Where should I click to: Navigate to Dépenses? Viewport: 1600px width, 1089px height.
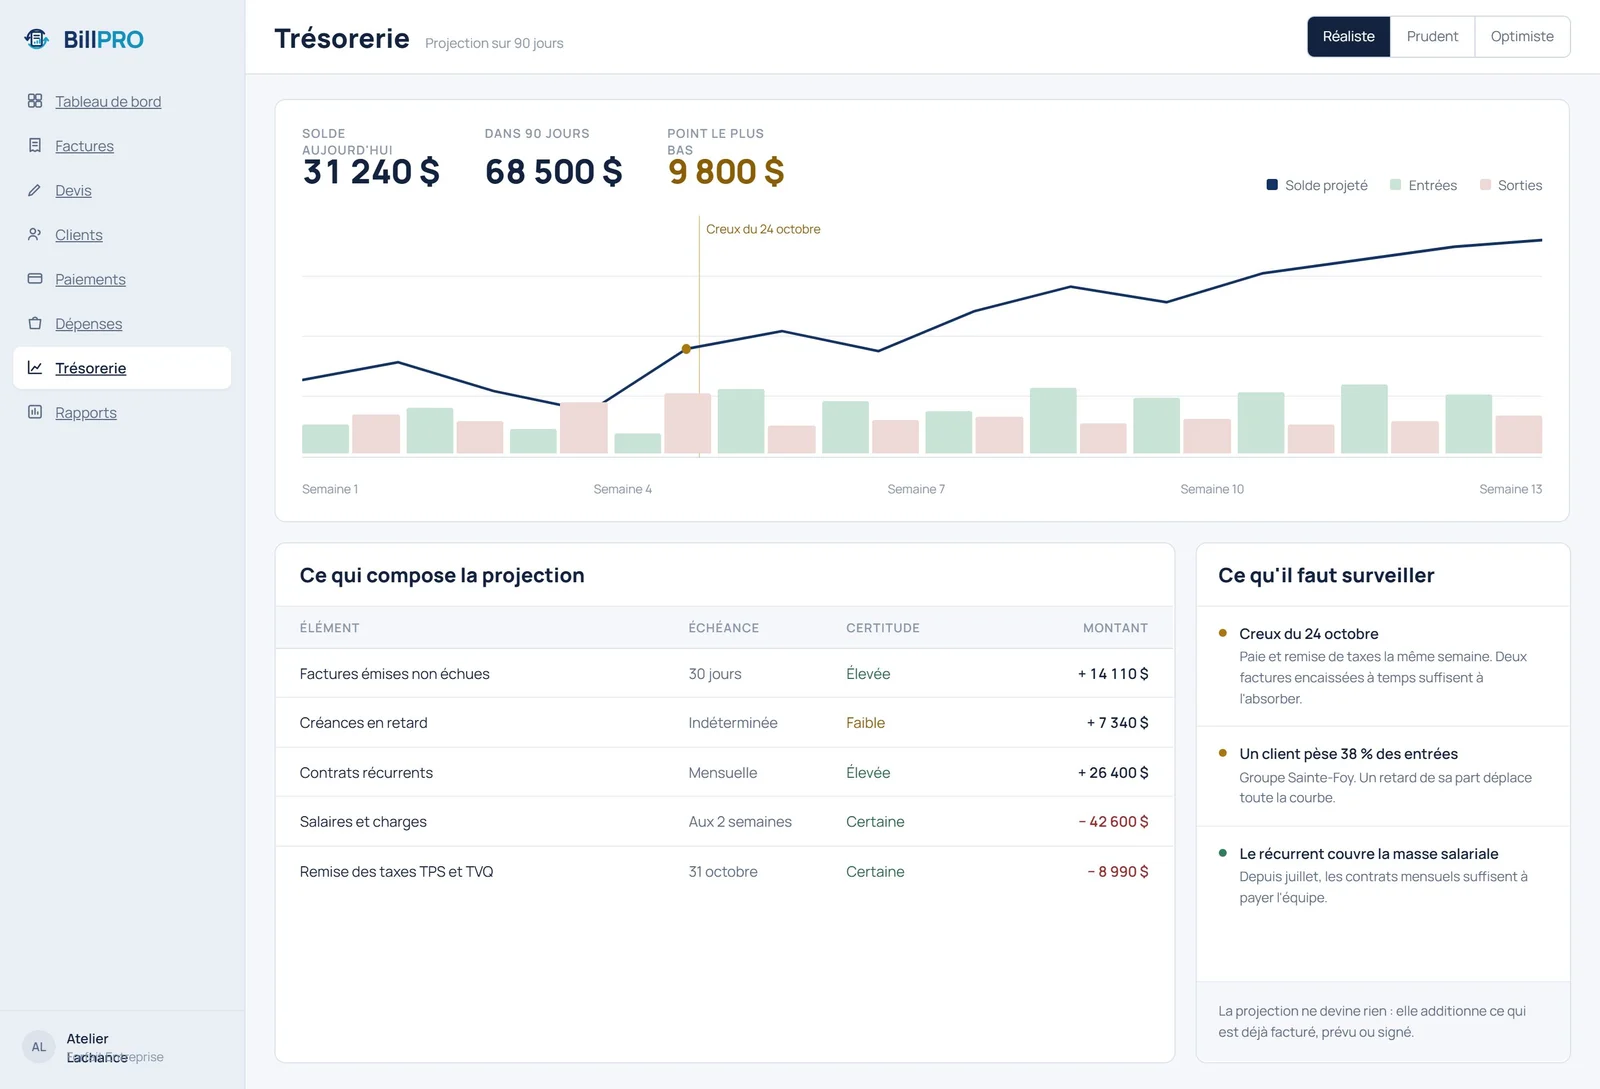[x=88, y=324]
